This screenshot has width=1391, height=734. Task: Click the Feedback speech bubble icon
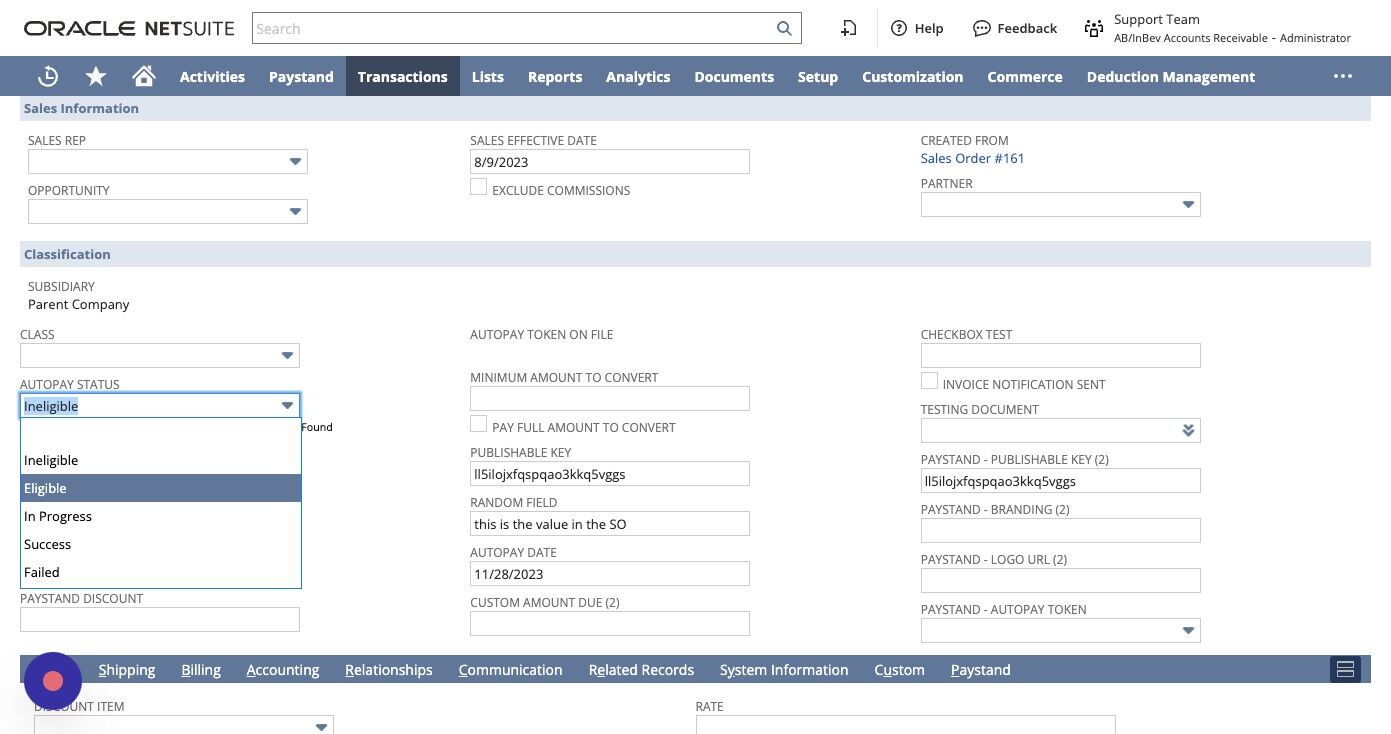pyautogui.click(x=982, y=28)
